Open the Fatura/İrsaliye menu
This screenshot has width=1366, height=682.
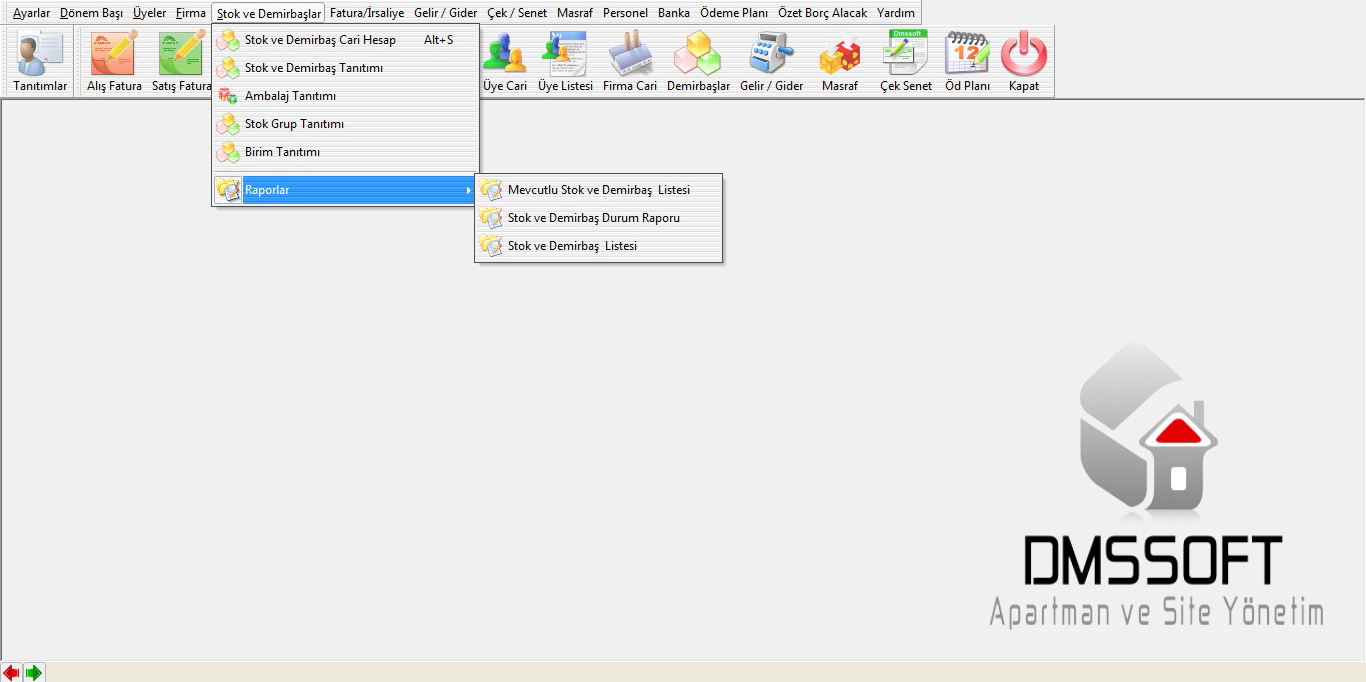coord(368,13)
